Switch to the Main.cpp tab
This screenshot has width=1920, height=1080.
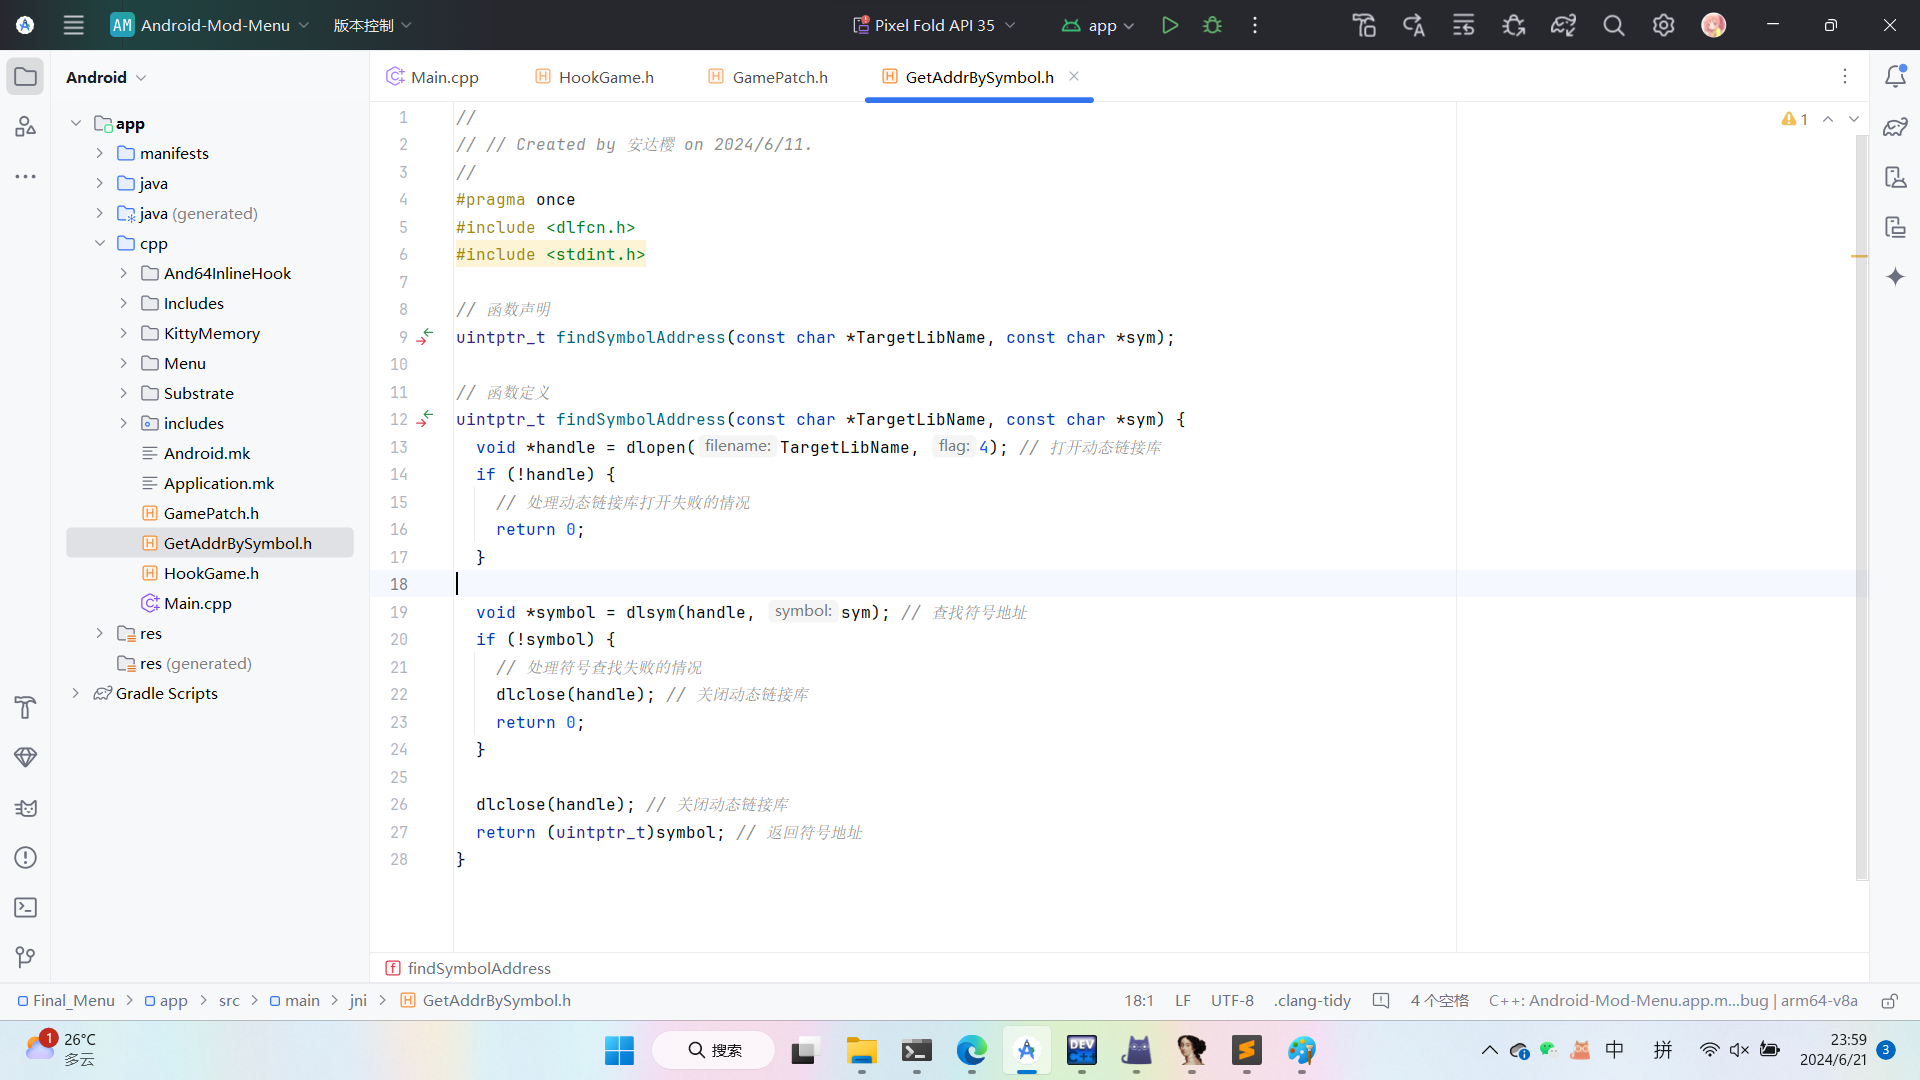click(433, 77)
